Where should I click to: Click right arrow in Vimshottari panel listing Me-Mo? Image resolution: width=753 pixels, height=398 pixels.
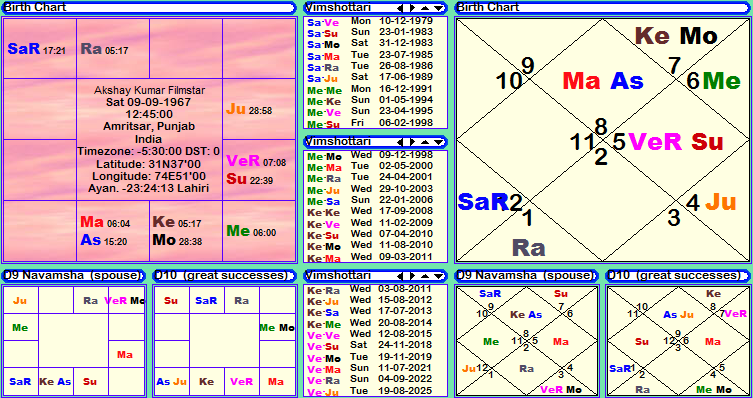coord(412,142)
